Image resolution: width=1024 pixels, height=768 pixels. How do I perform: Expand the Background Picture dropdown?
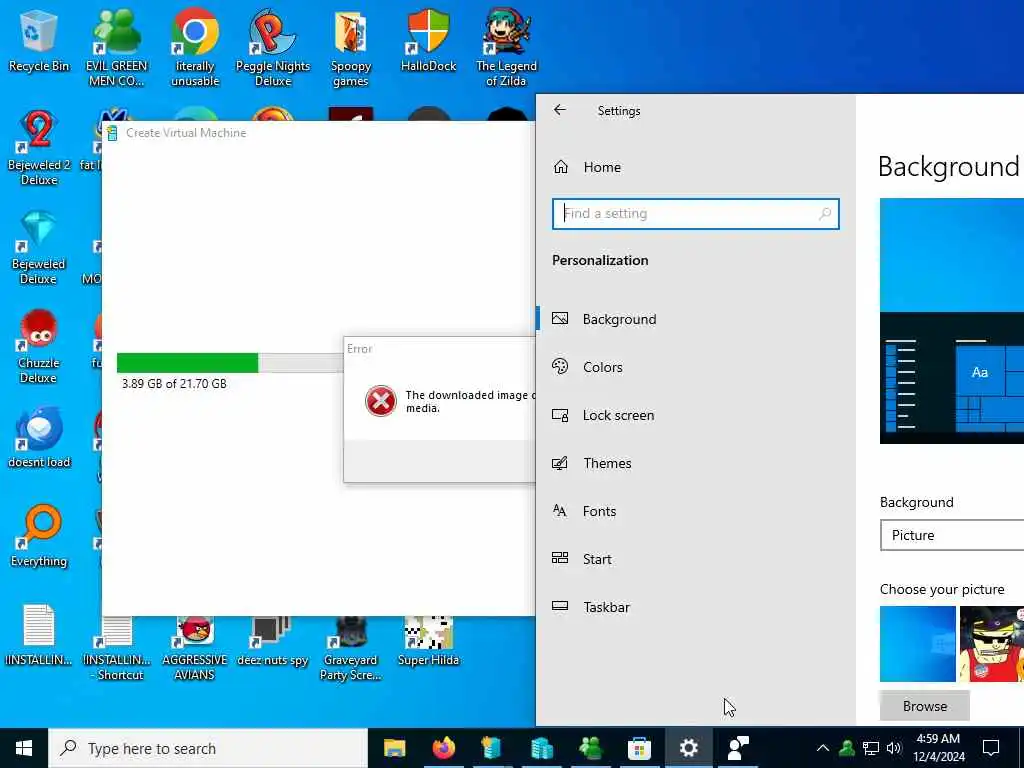[952, 535]
